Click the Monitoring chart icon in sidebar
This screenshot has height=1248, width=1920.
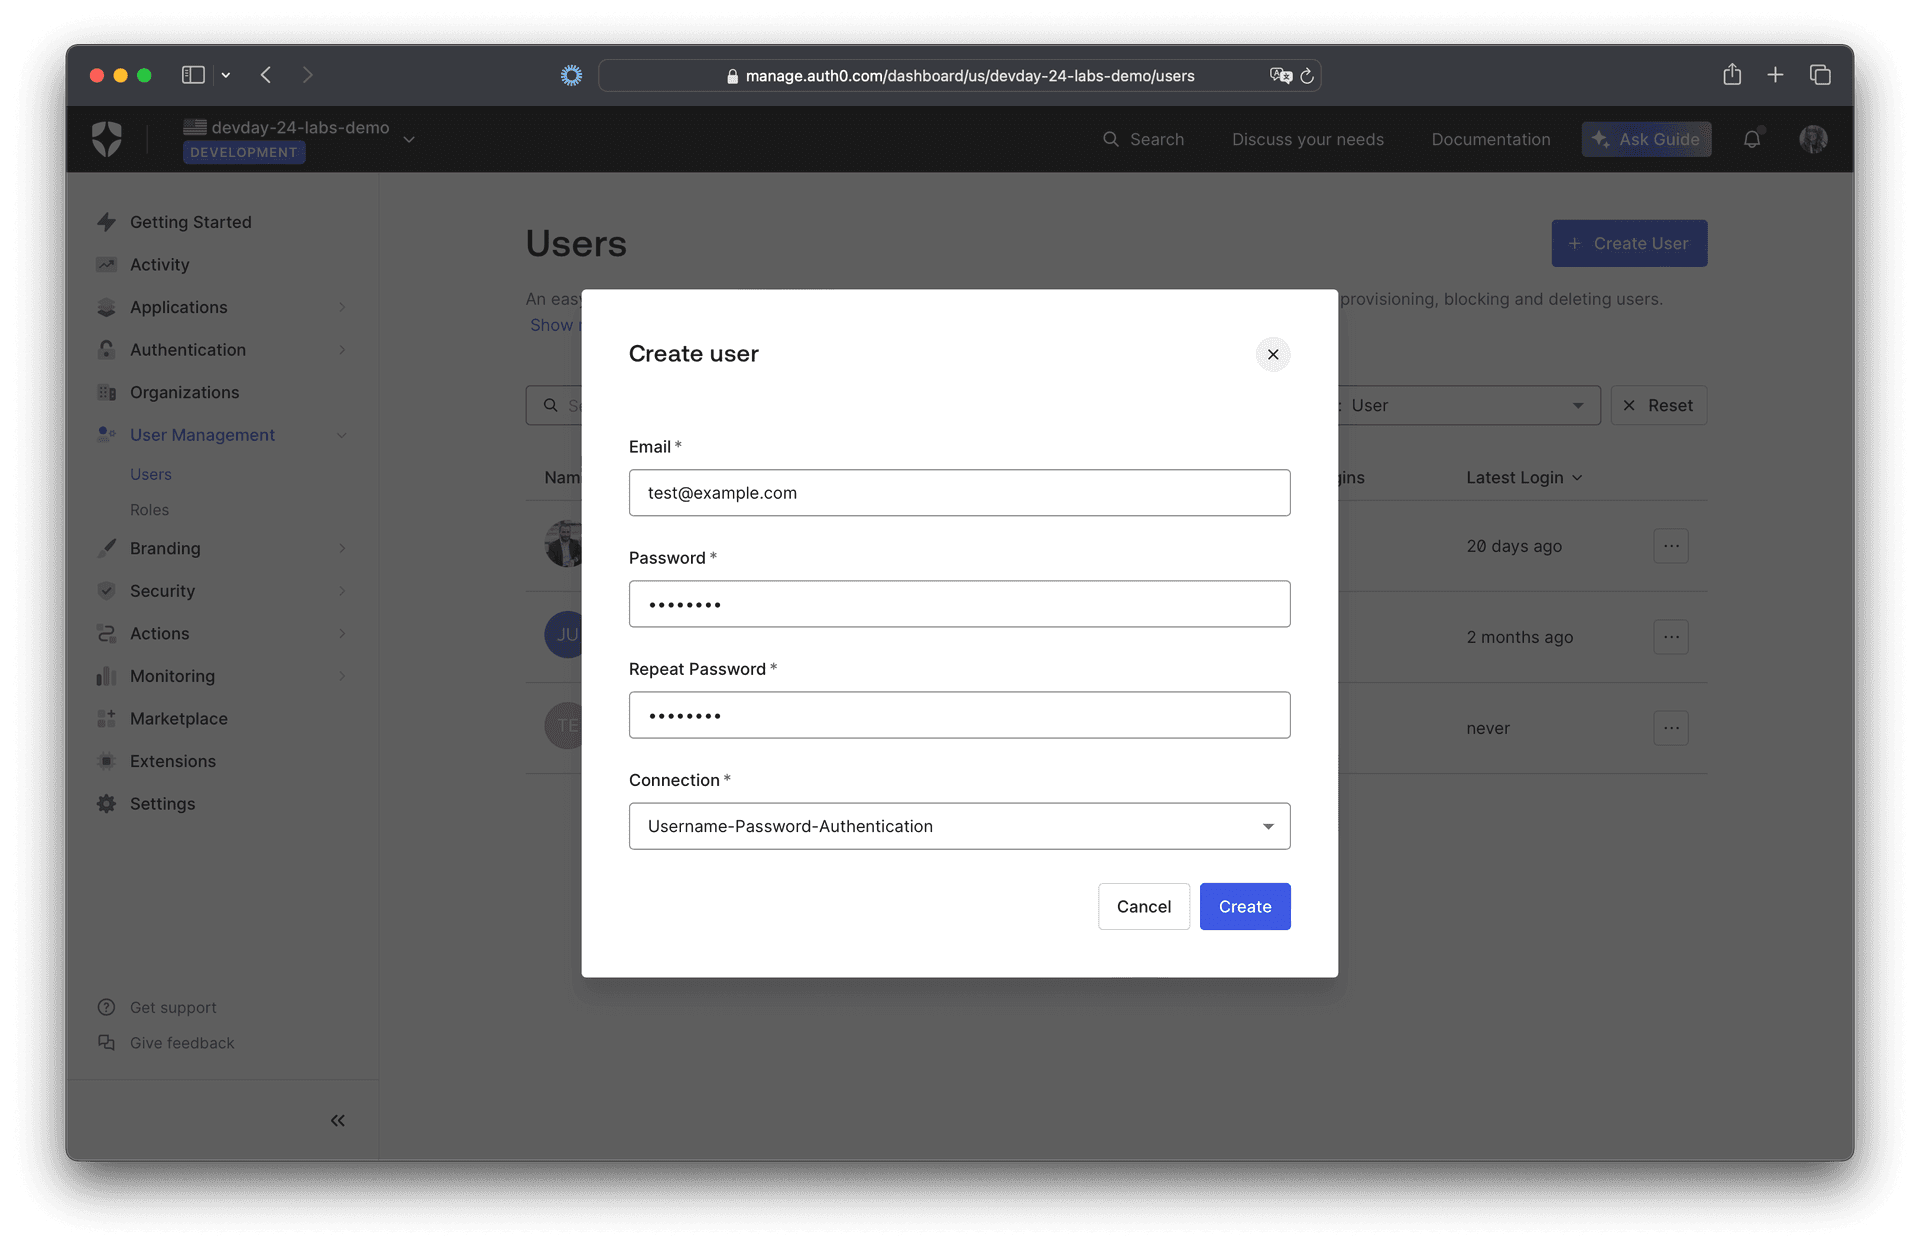tap(107, 676)
